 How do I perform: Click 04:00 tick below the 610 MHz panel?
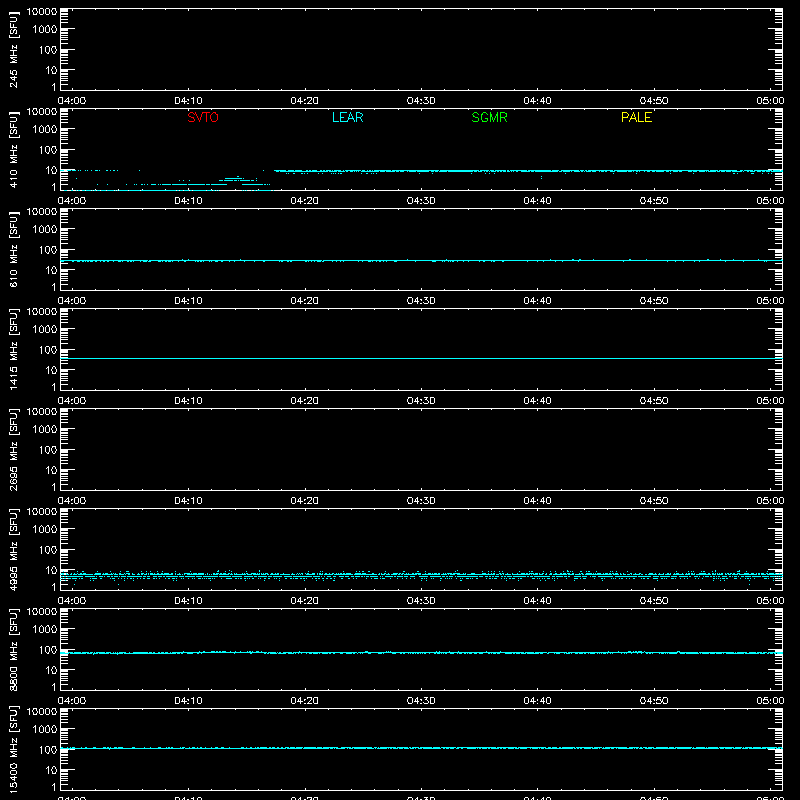tap(72, 301)
